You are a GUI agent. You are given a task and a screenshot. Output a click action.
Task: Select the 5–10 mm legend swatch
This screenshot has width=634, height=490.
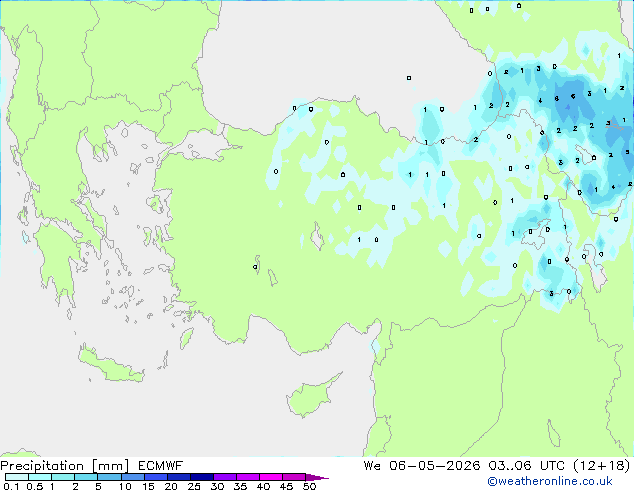109,477
